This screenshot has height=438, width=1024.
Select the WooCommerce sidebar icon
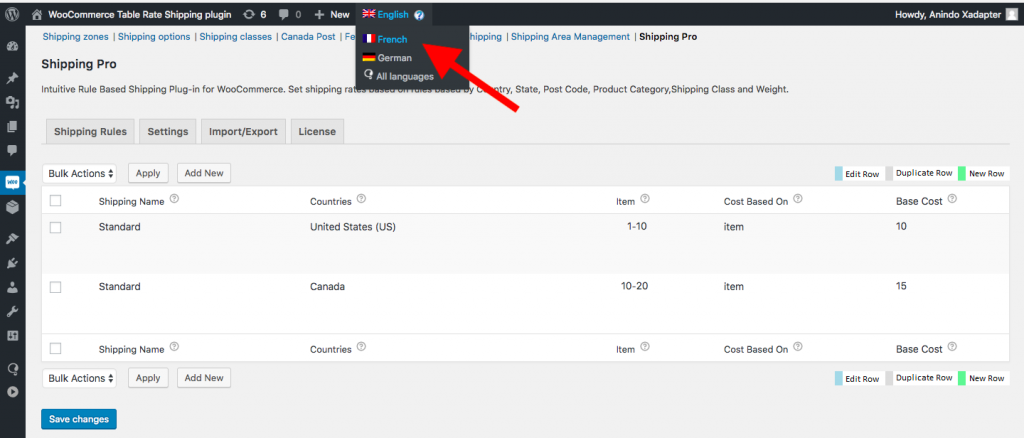12,183
